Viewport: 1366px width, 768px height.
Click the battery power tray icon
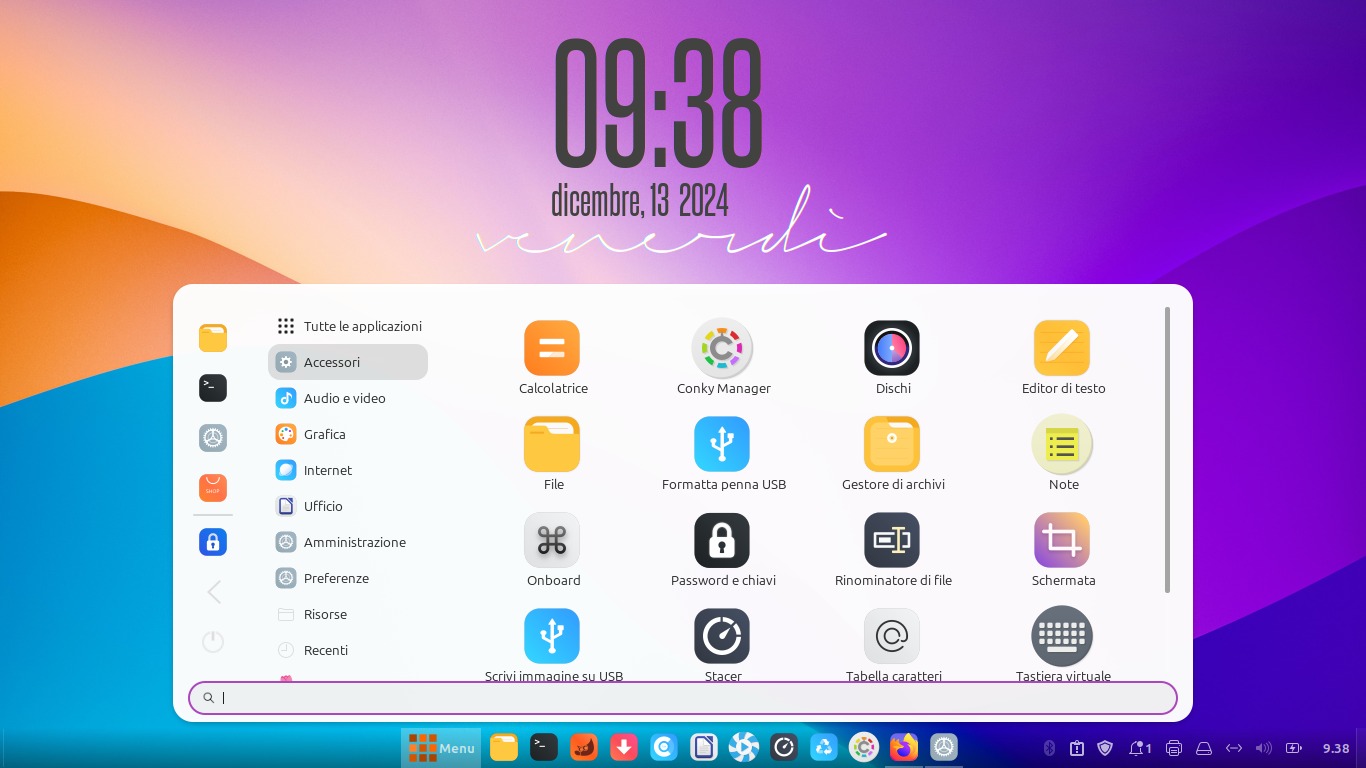[x=1294, y=748]
